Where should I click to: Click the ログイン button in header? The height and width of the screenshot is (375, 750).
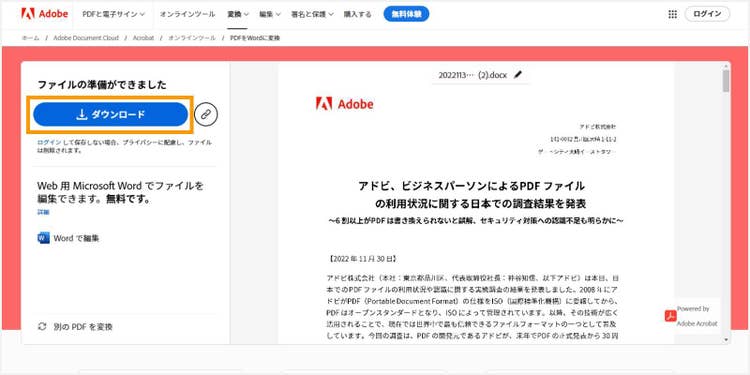click(707, 14)
